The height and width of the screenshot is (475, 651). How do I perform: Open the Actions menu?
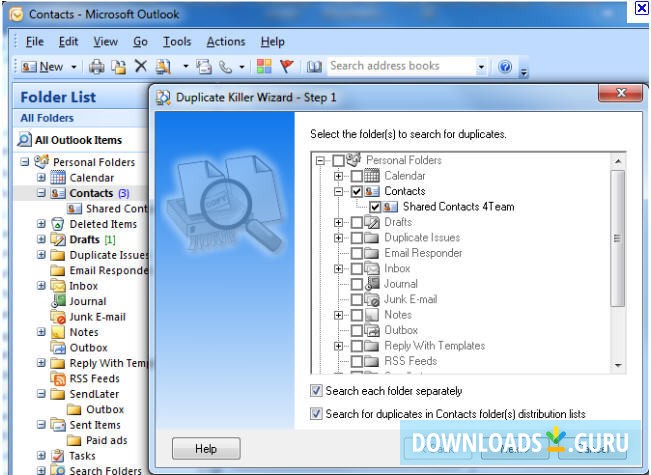226,42
